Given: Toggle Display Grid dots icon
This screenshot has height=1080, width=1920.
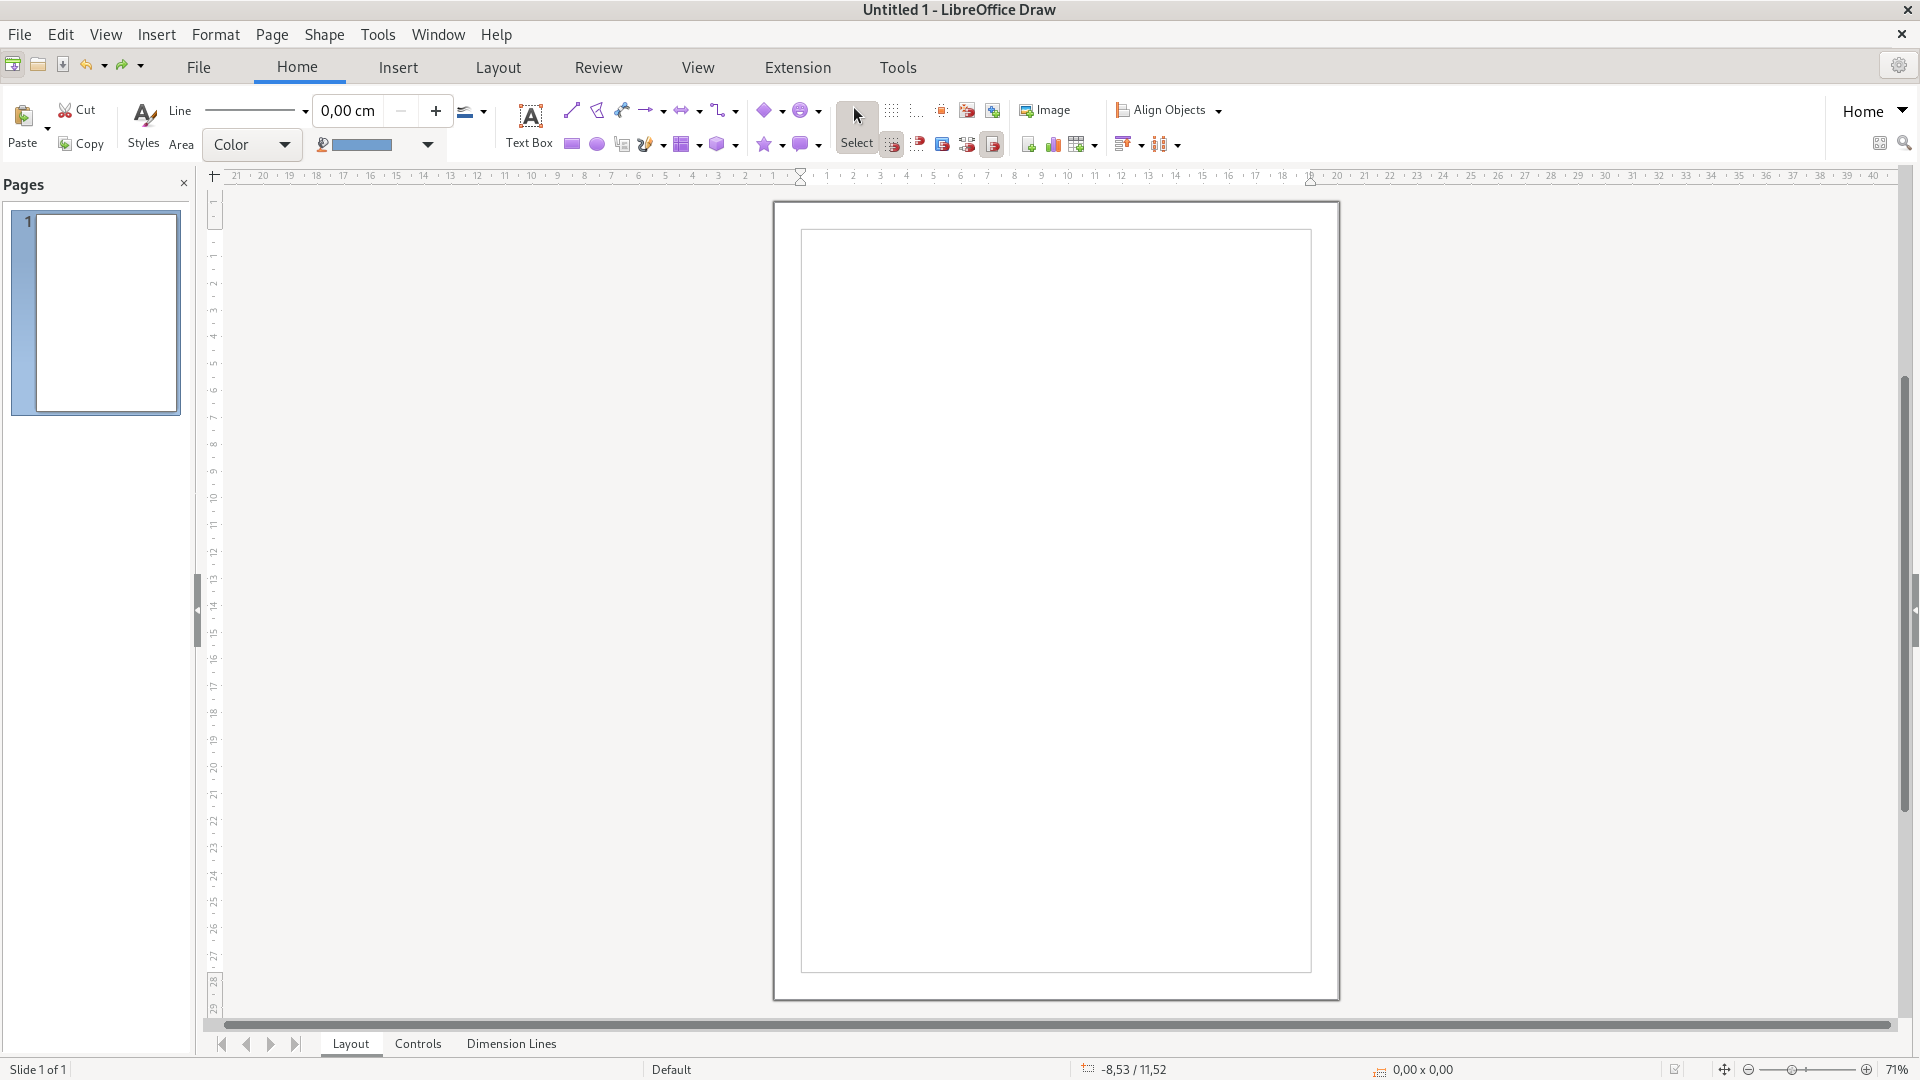Looking at the screenshot, I should 891,111.
